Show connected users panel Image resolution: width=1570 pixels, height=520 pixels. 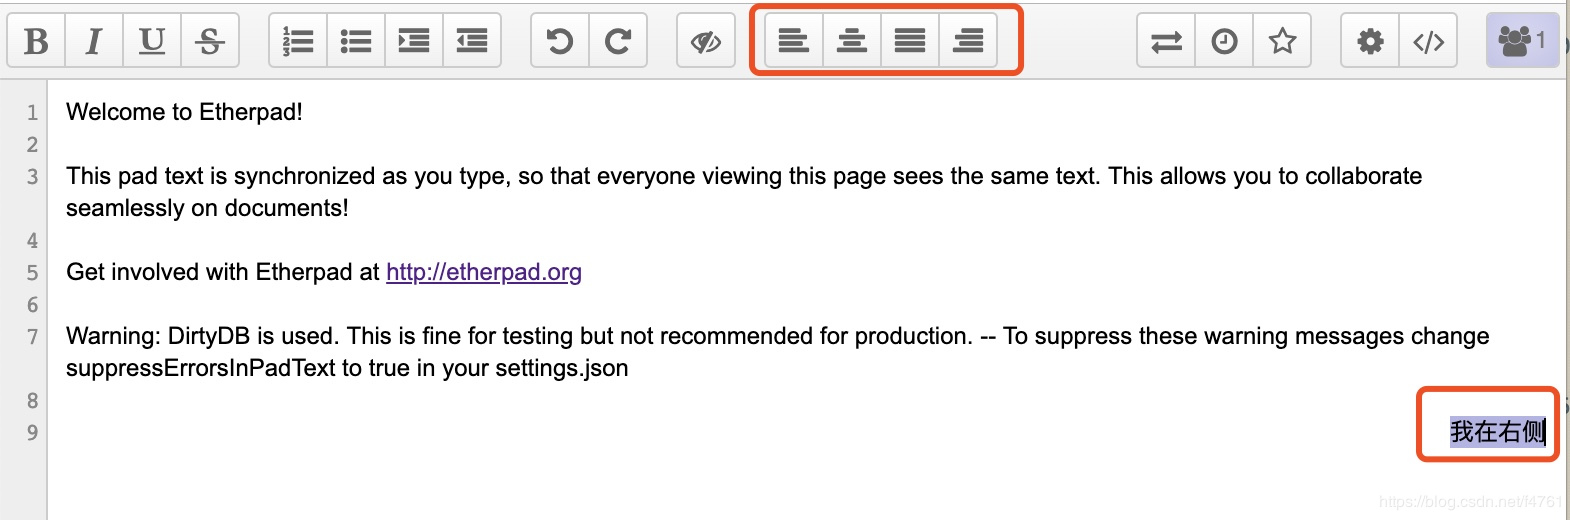(x=1522, y=41)
